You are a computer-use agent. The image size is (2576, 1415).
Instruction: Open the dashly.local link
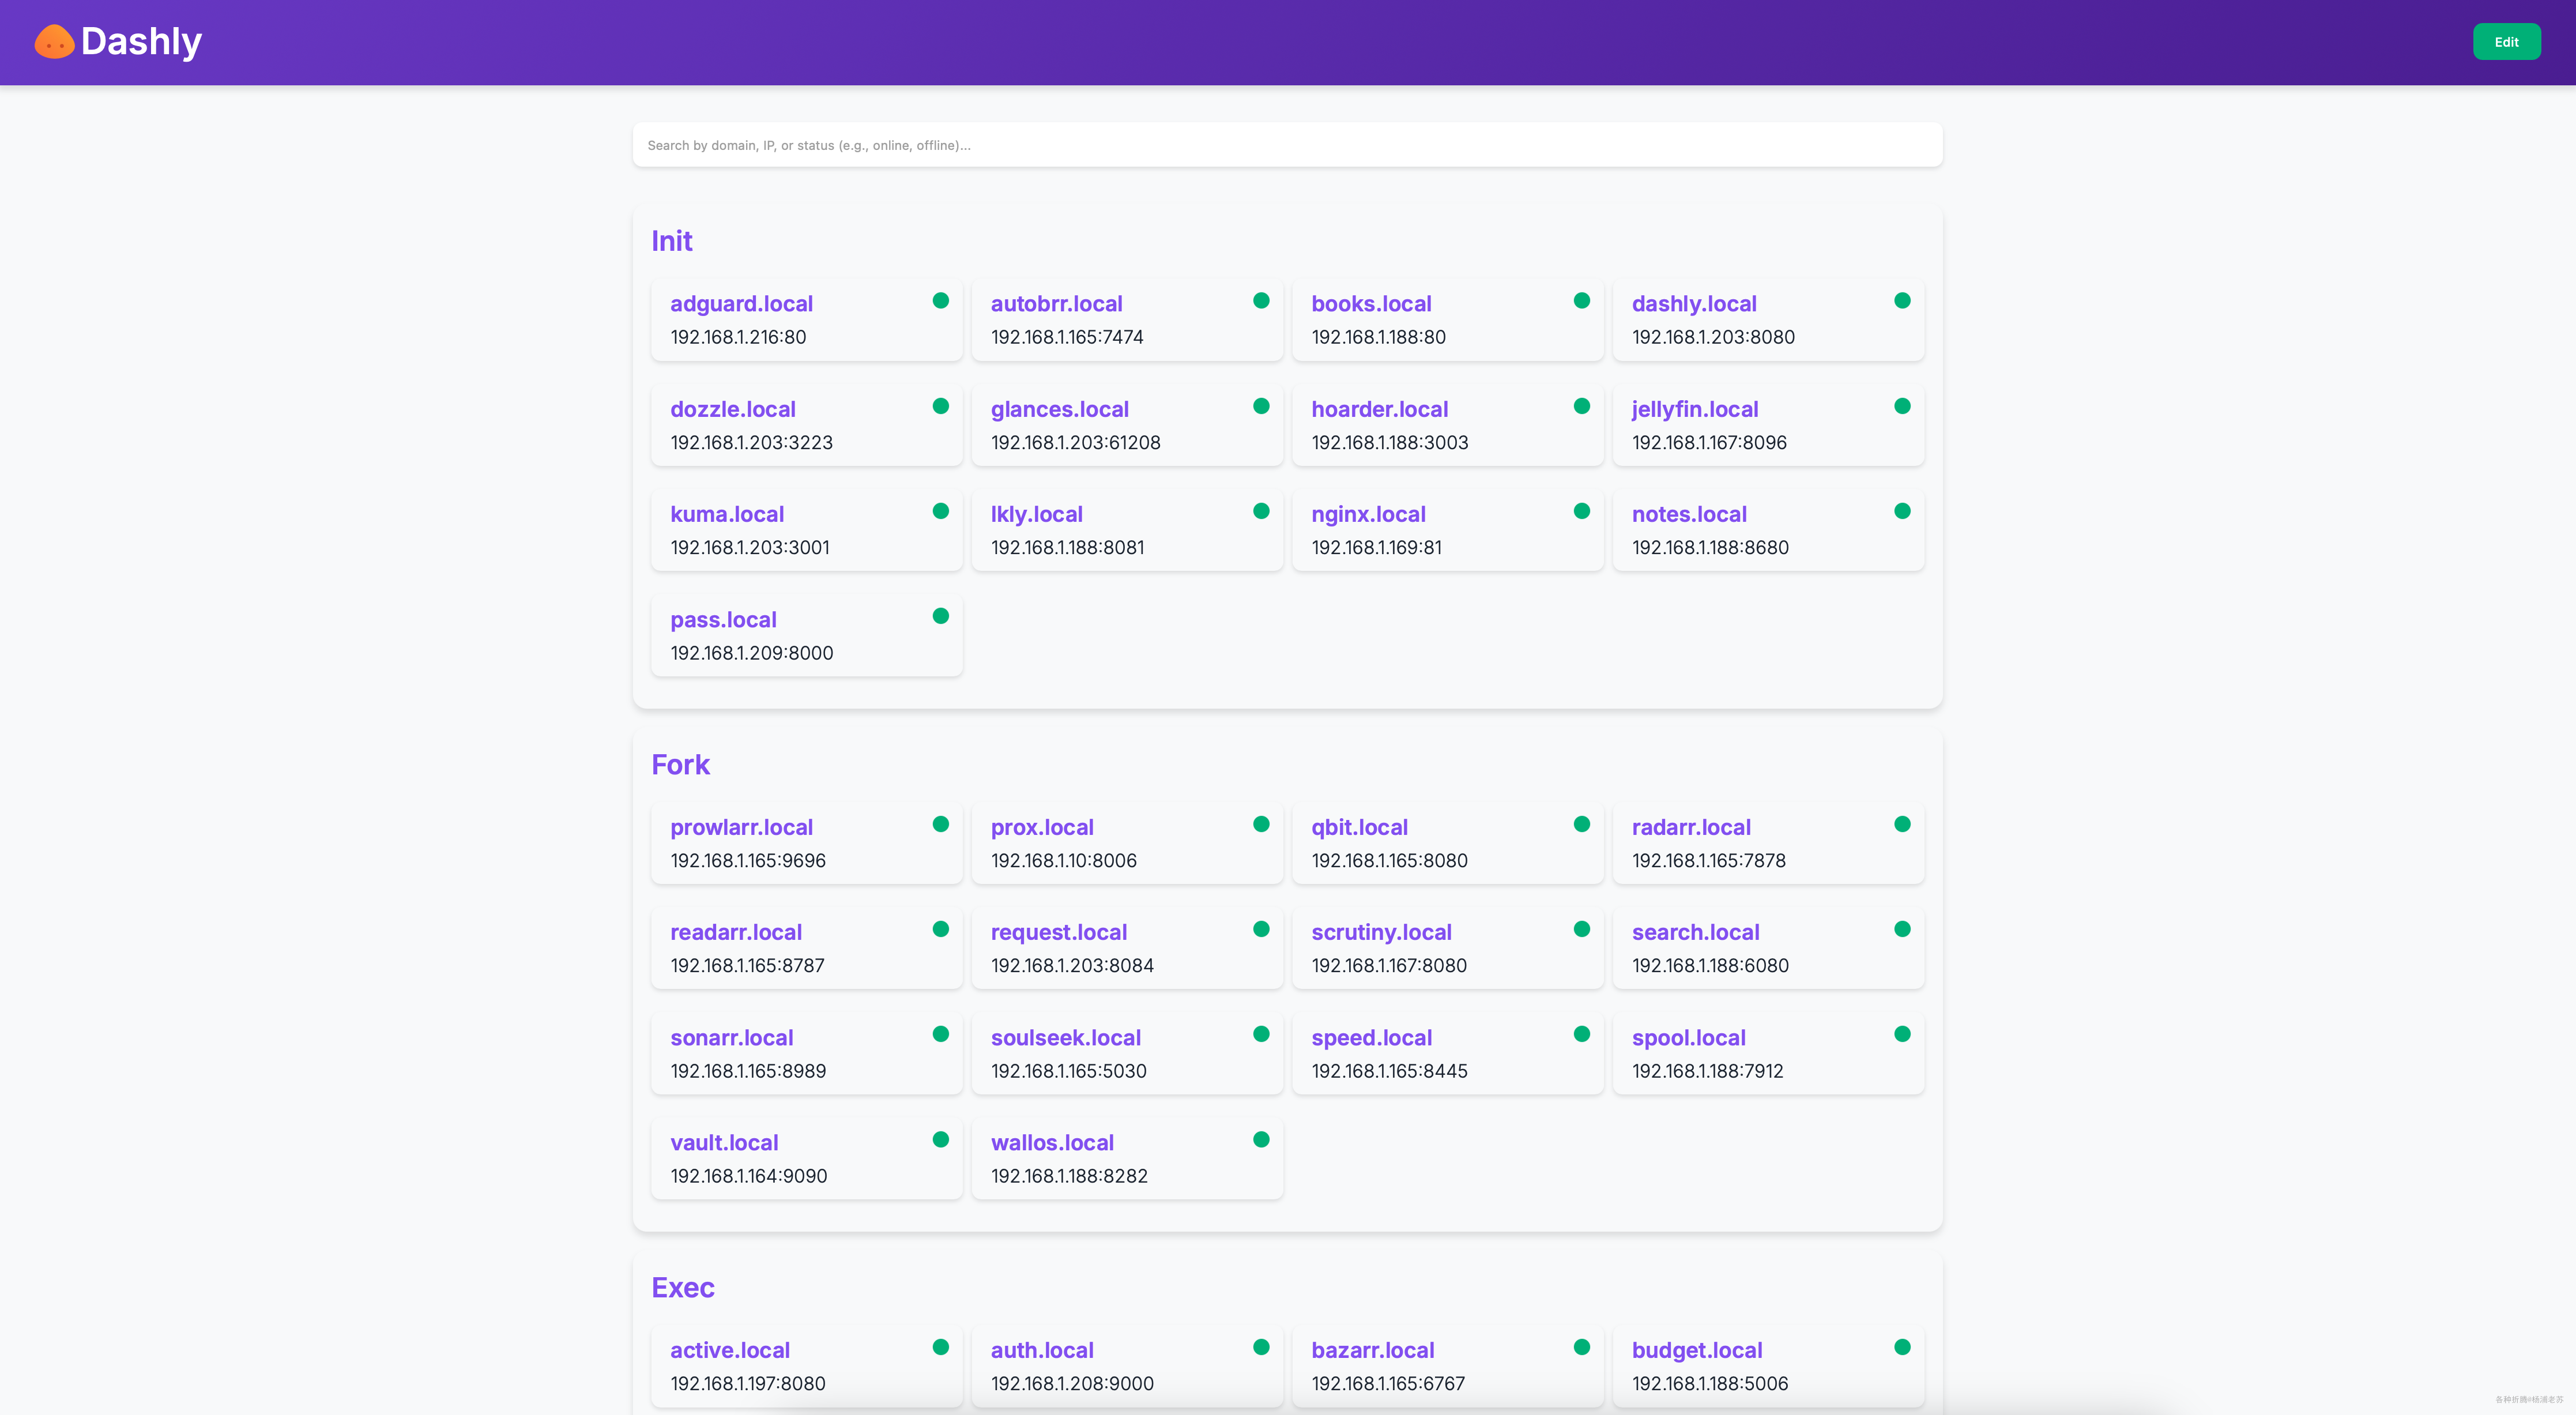(x=1693, y=304)
